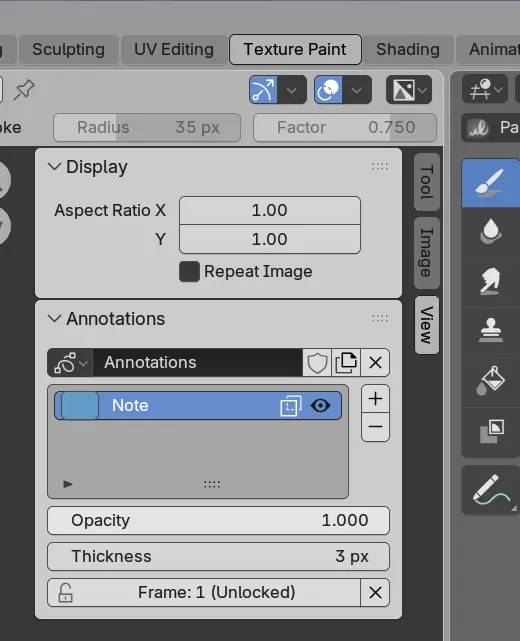
Task: Toggle the overlays display button
Action: click(328, 90)
